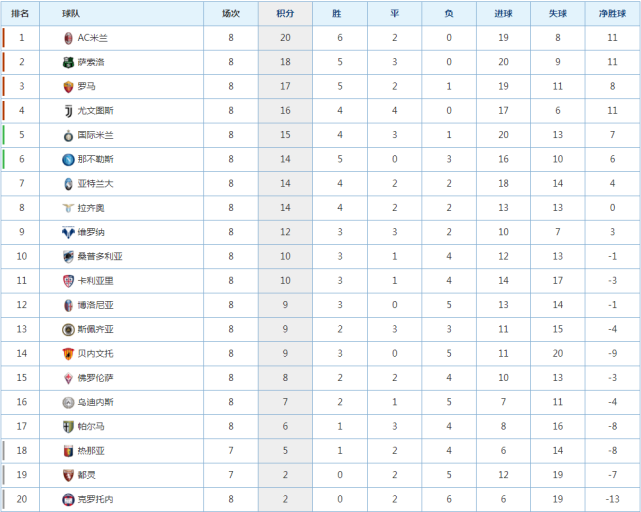
Task: Click the 桑普多利亚 club crest
Action: coord(68,256)
